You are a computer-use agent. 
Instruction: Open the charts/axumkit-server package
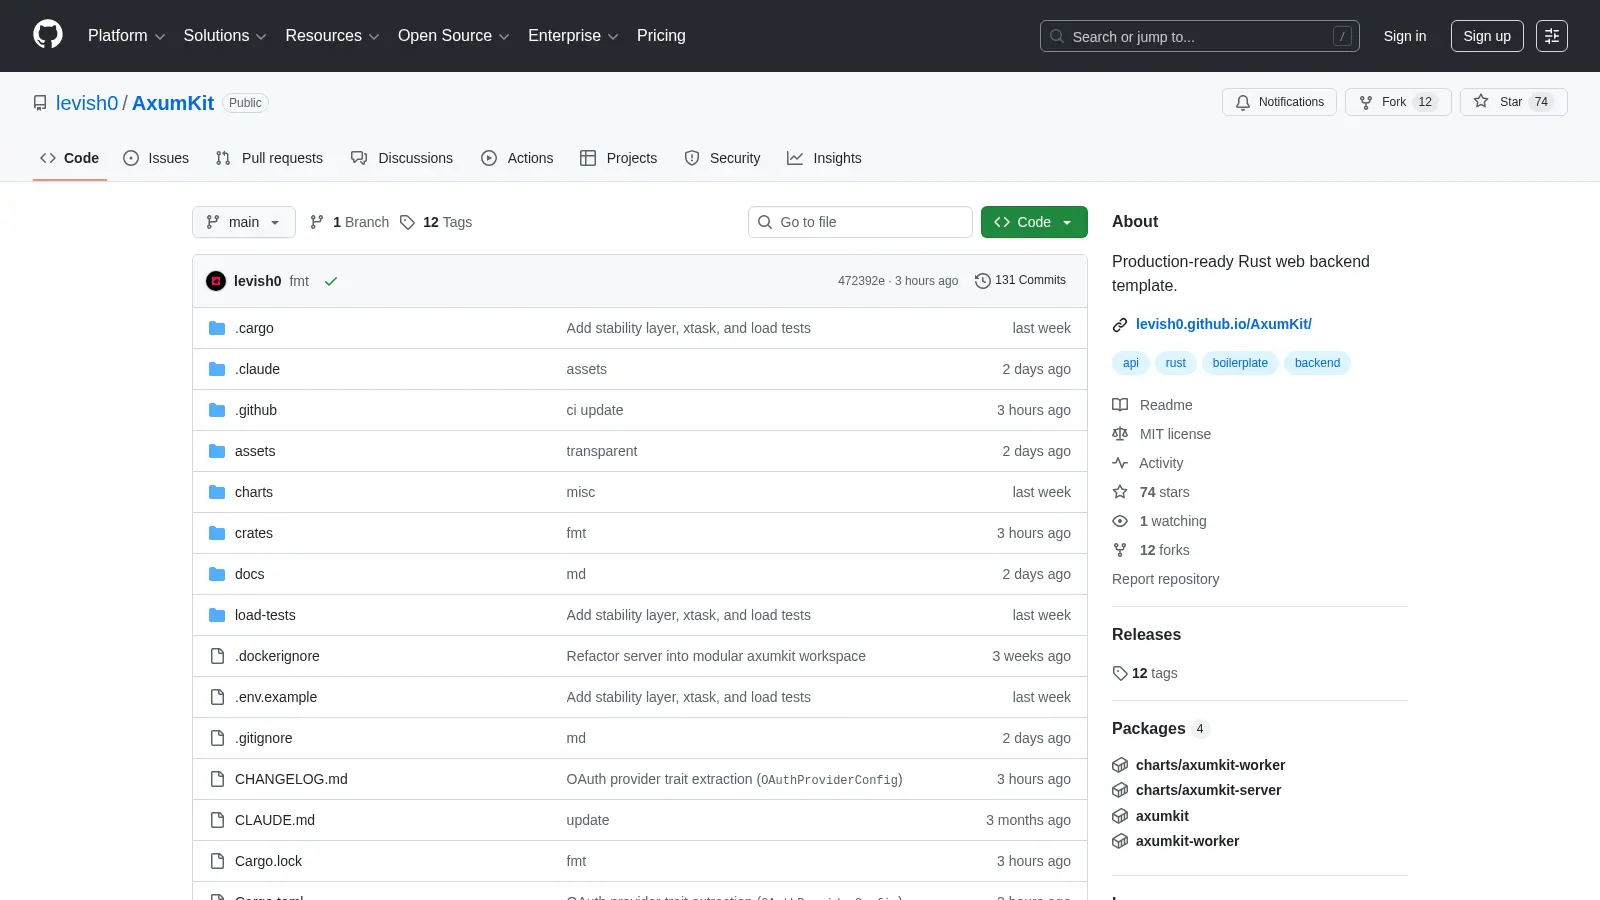[1208, 790]
